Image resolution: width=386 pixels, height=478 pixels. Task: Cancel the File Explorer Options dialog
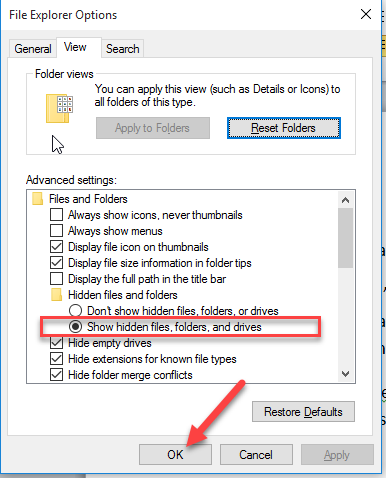[256, 455]
